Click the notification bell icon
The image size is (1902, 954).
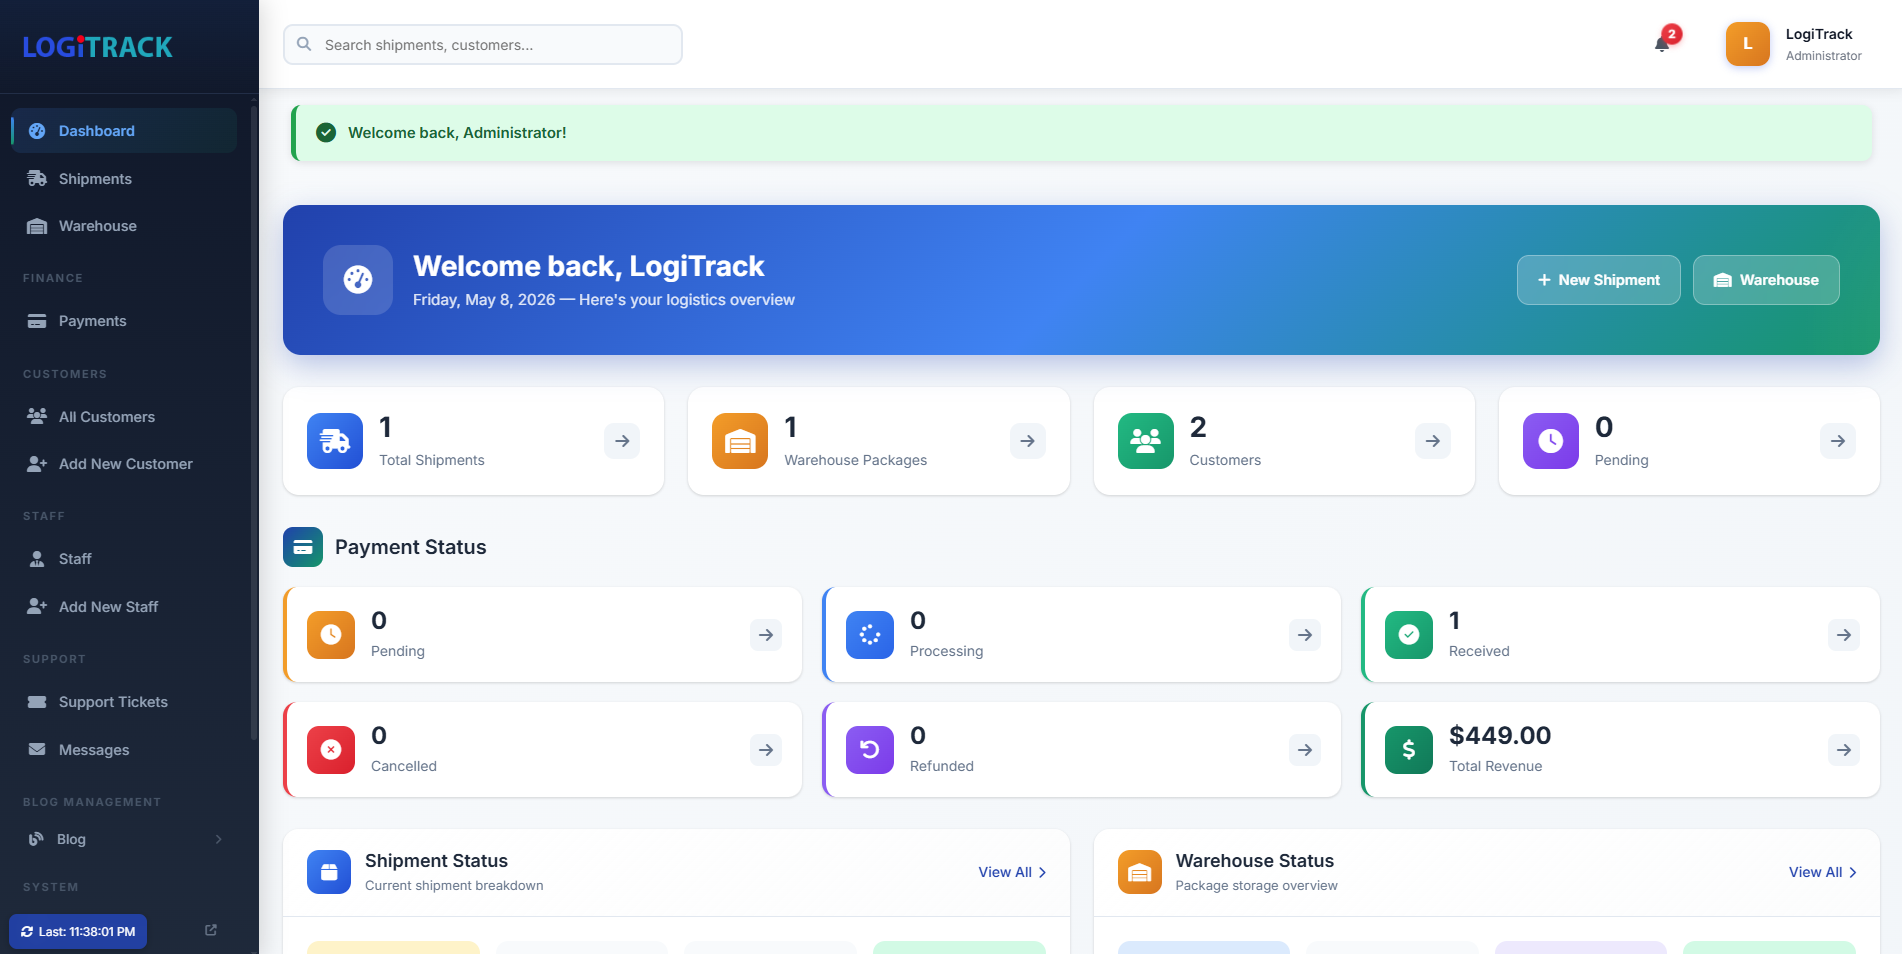pyautogui.click(x=1662, y=44)
